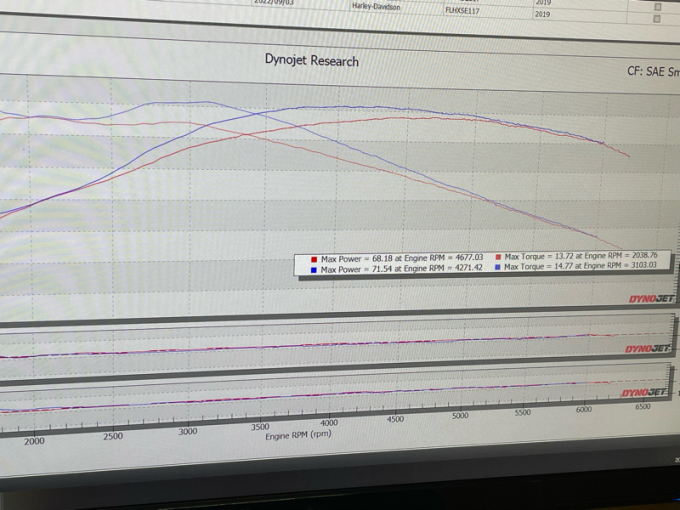The width and height of the screenshot is (680, 510).
Task: Click the blue Max Power legend swatch
Action: [313, 270]
